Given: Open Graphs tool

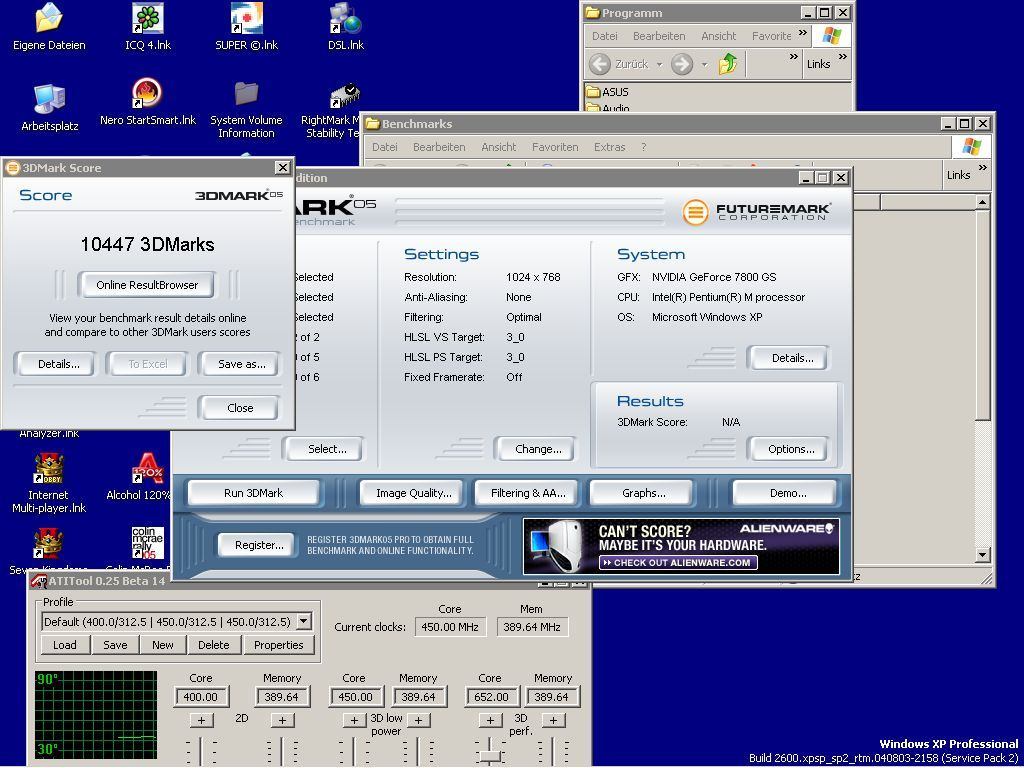Looking at the screenshot, I should [x=643, y=493].
